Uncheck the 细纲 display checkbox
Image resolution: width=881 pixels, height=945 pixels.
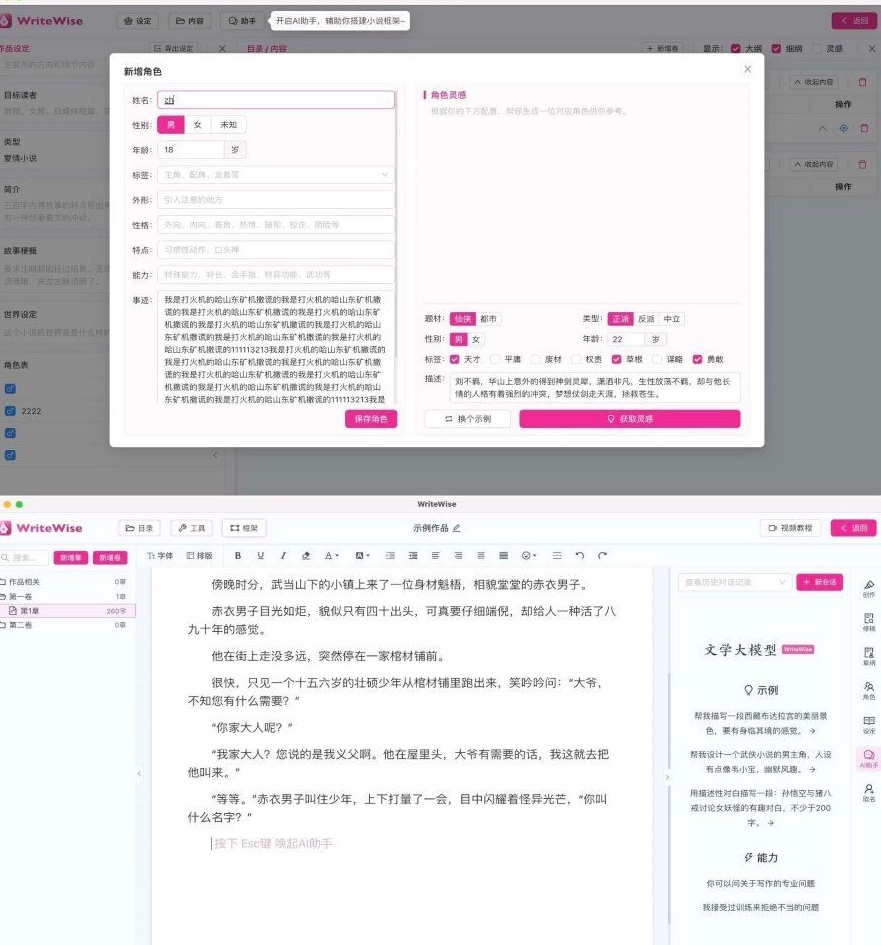[776, 48]
